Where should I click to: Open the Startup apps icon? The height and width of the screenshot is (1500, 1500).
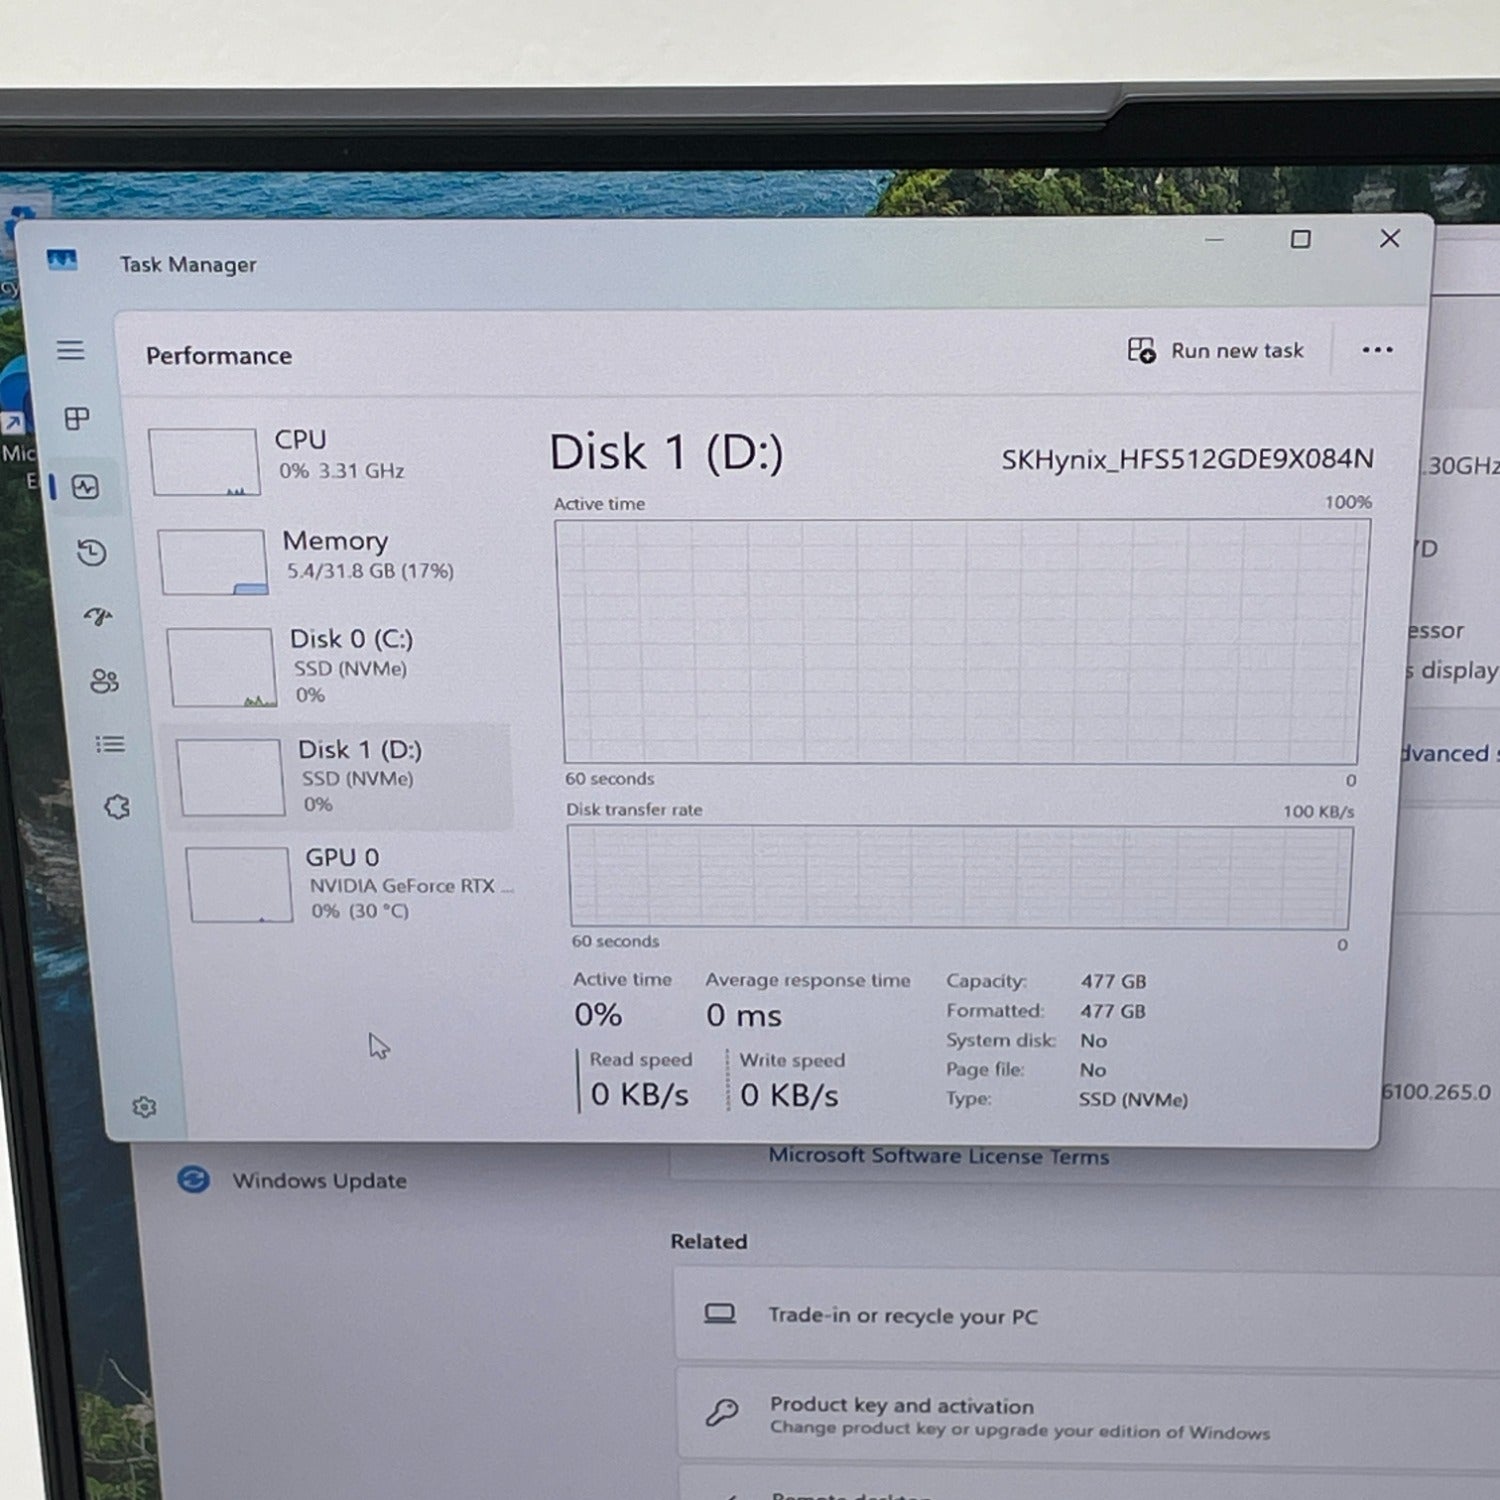pos(98,616)
